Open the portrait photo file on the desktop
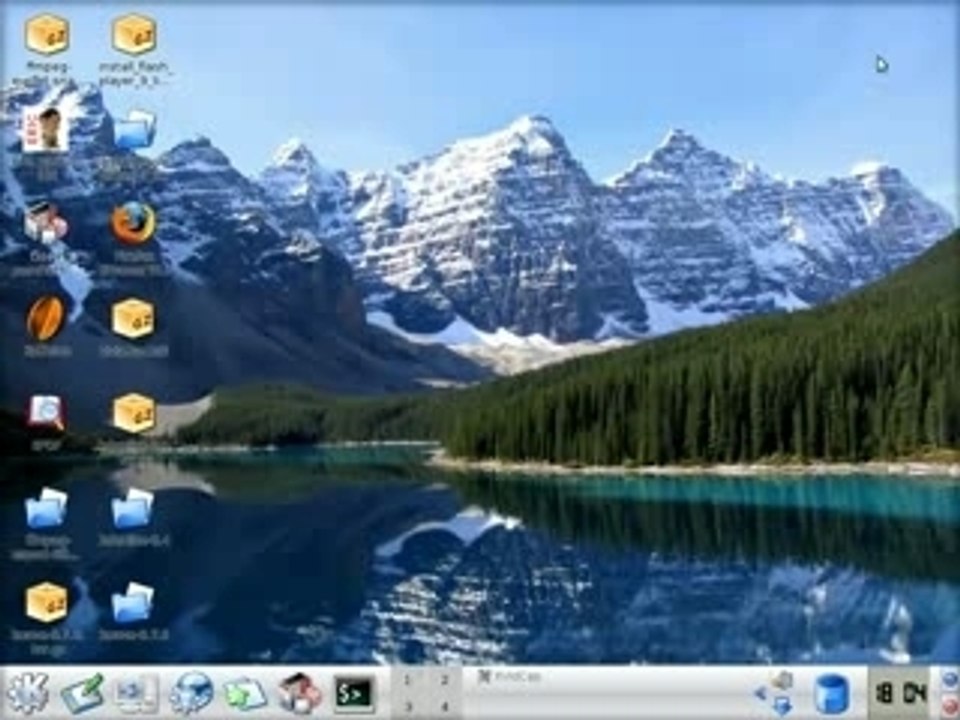The width and height of the screenshot is (960, 720). [45, 129]
